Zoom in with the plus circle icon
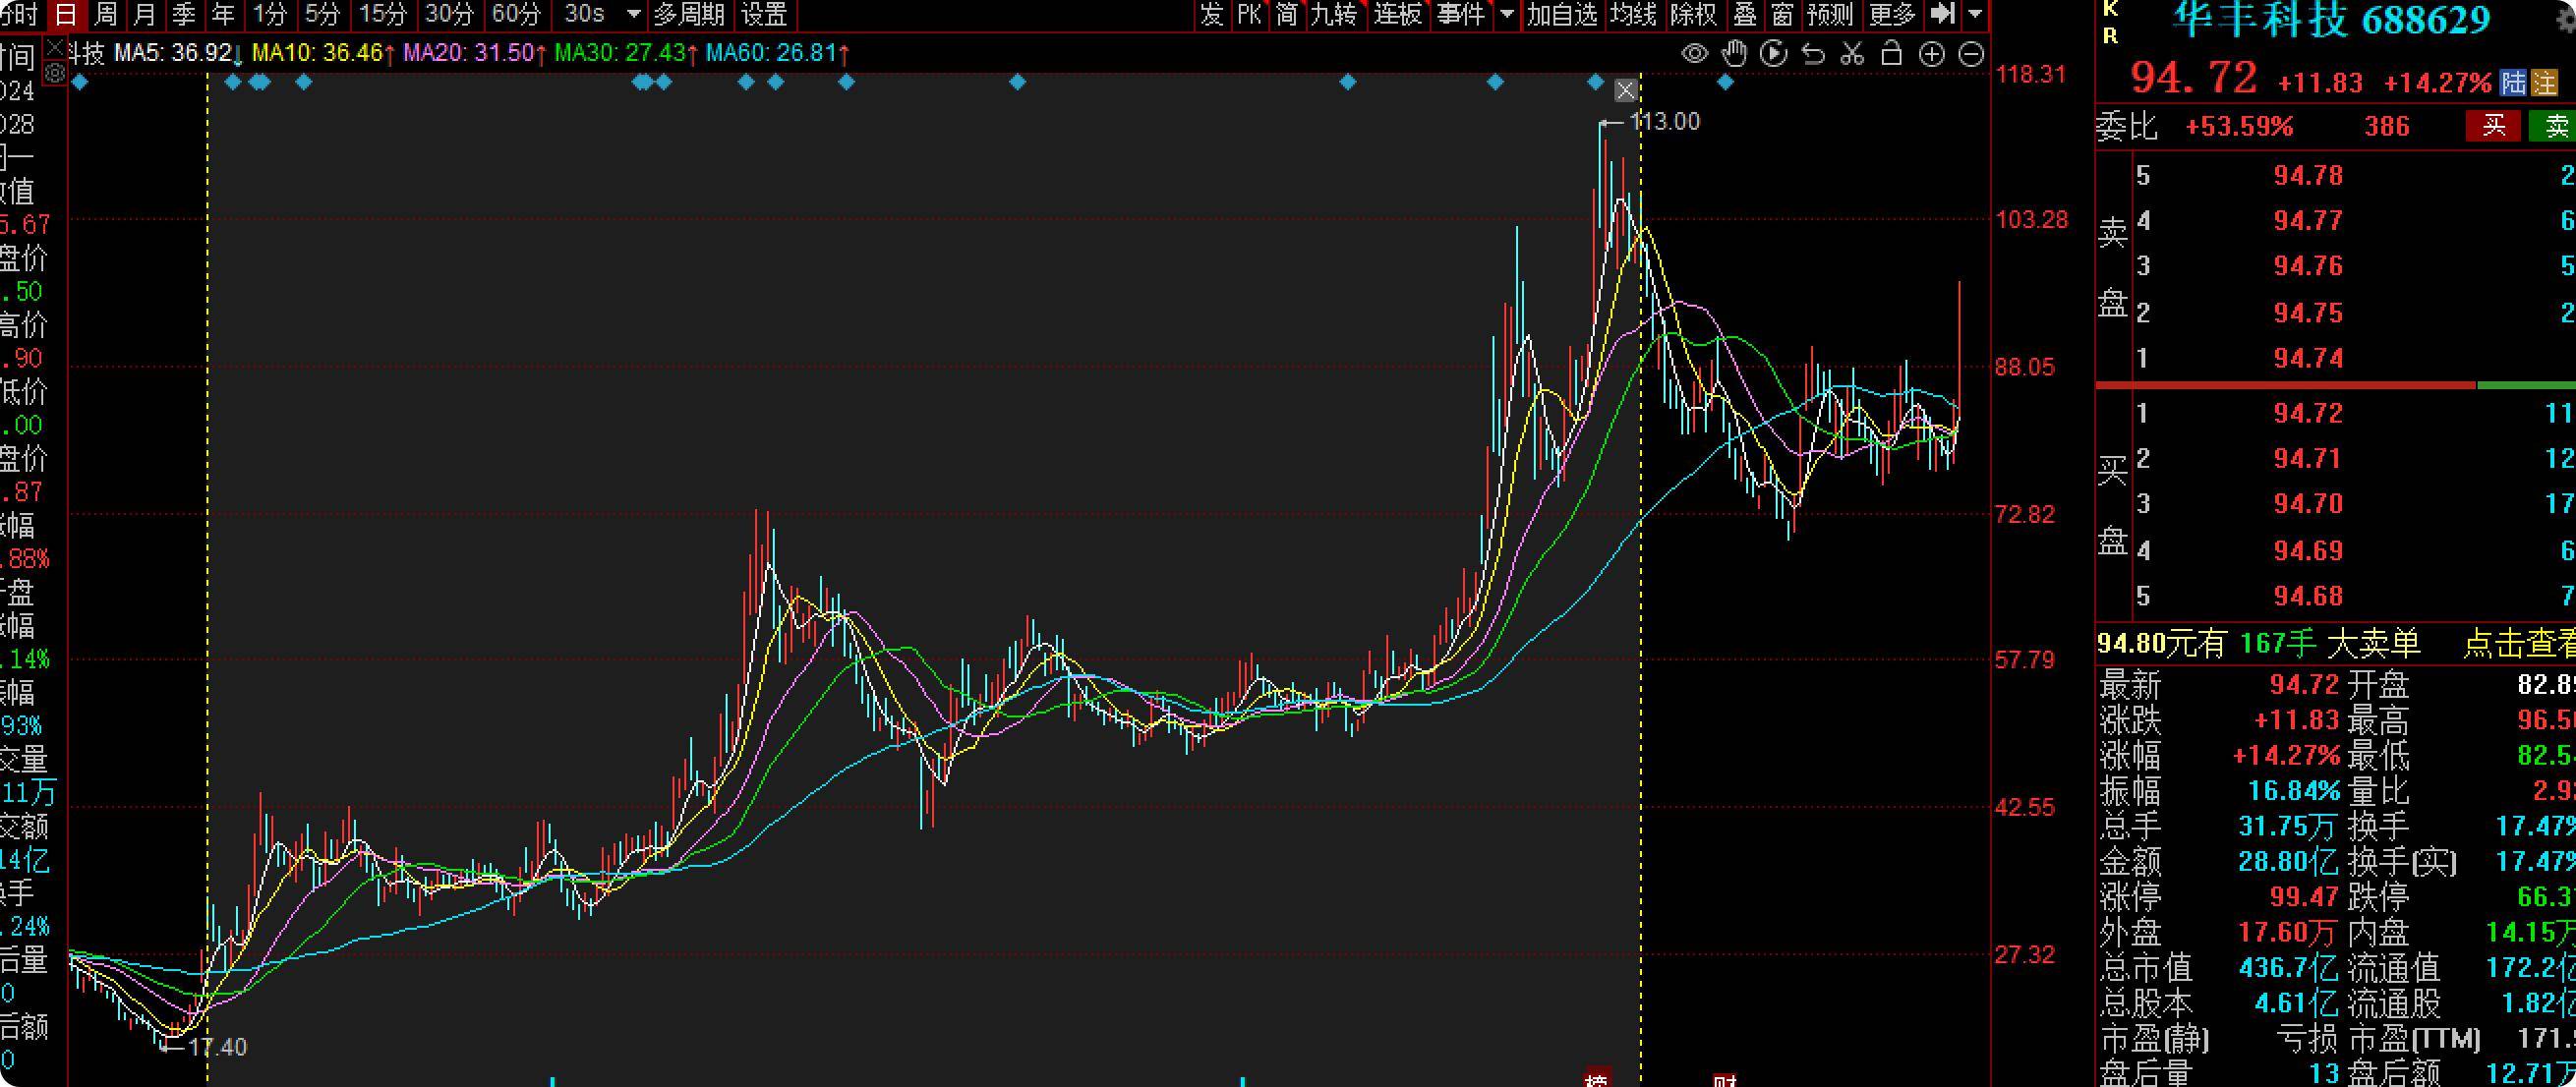Viewport: 2576px width, 1087px height. pyautogui.click(x=1932, y=54)
